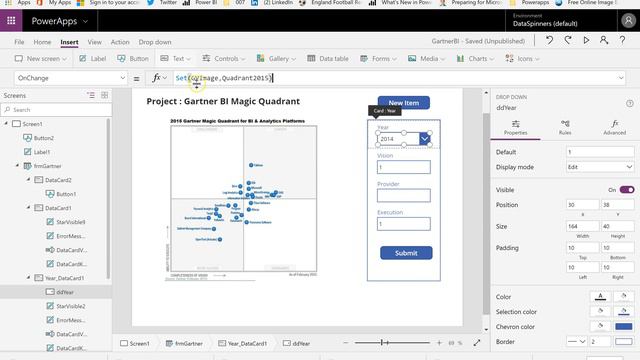This screenshot has height=360, width=640.
Task: Collapse the DataCard2 tree node
Action: [x=29, y=180]
